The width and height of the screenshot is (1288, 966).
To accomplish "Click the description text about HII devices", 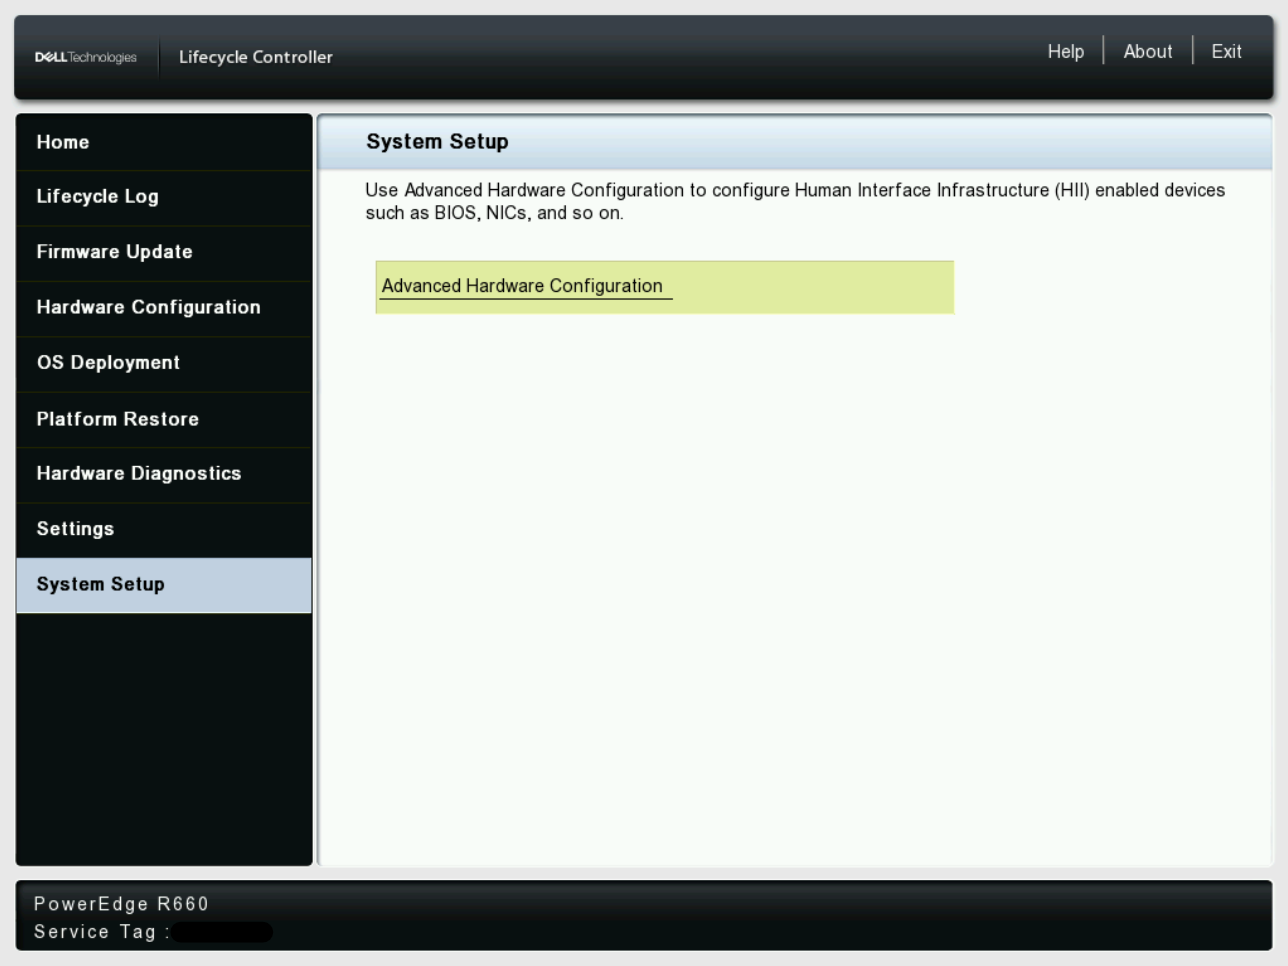I will (795, 201).
